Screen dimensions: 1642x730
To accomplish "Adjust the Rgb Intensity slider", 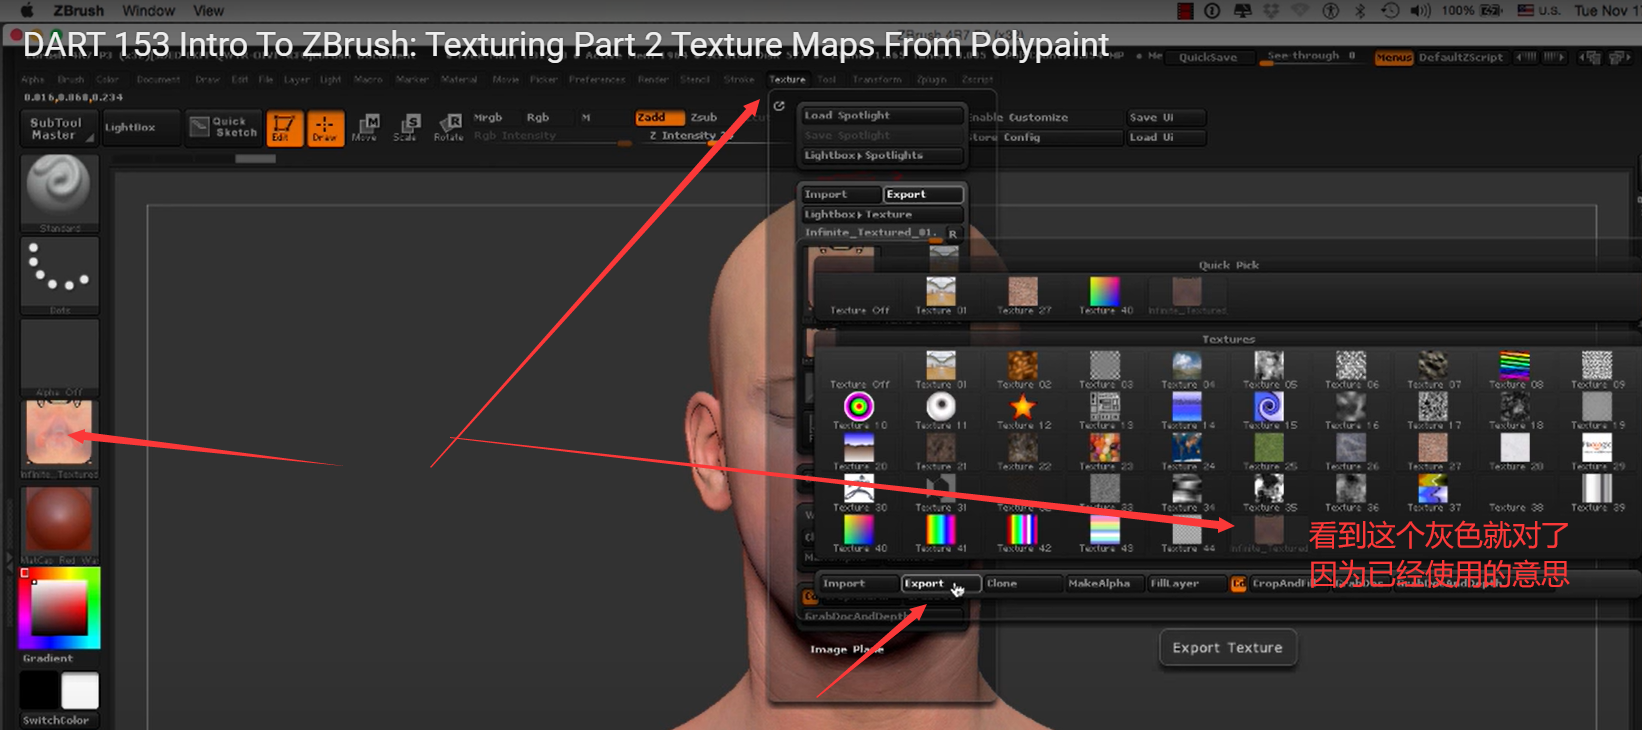I will [x=552, y=137].
